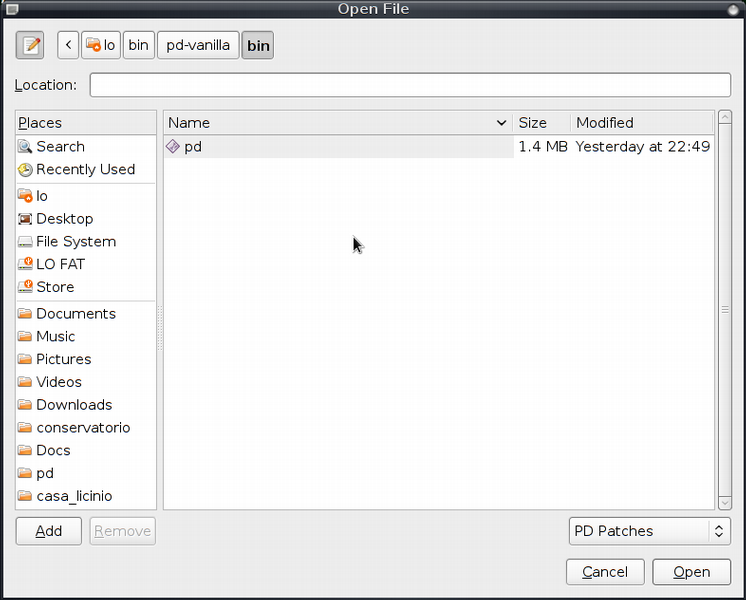Open the Documents bookmark
Viewport: 746px width, 600px height.
coord(86,314)
